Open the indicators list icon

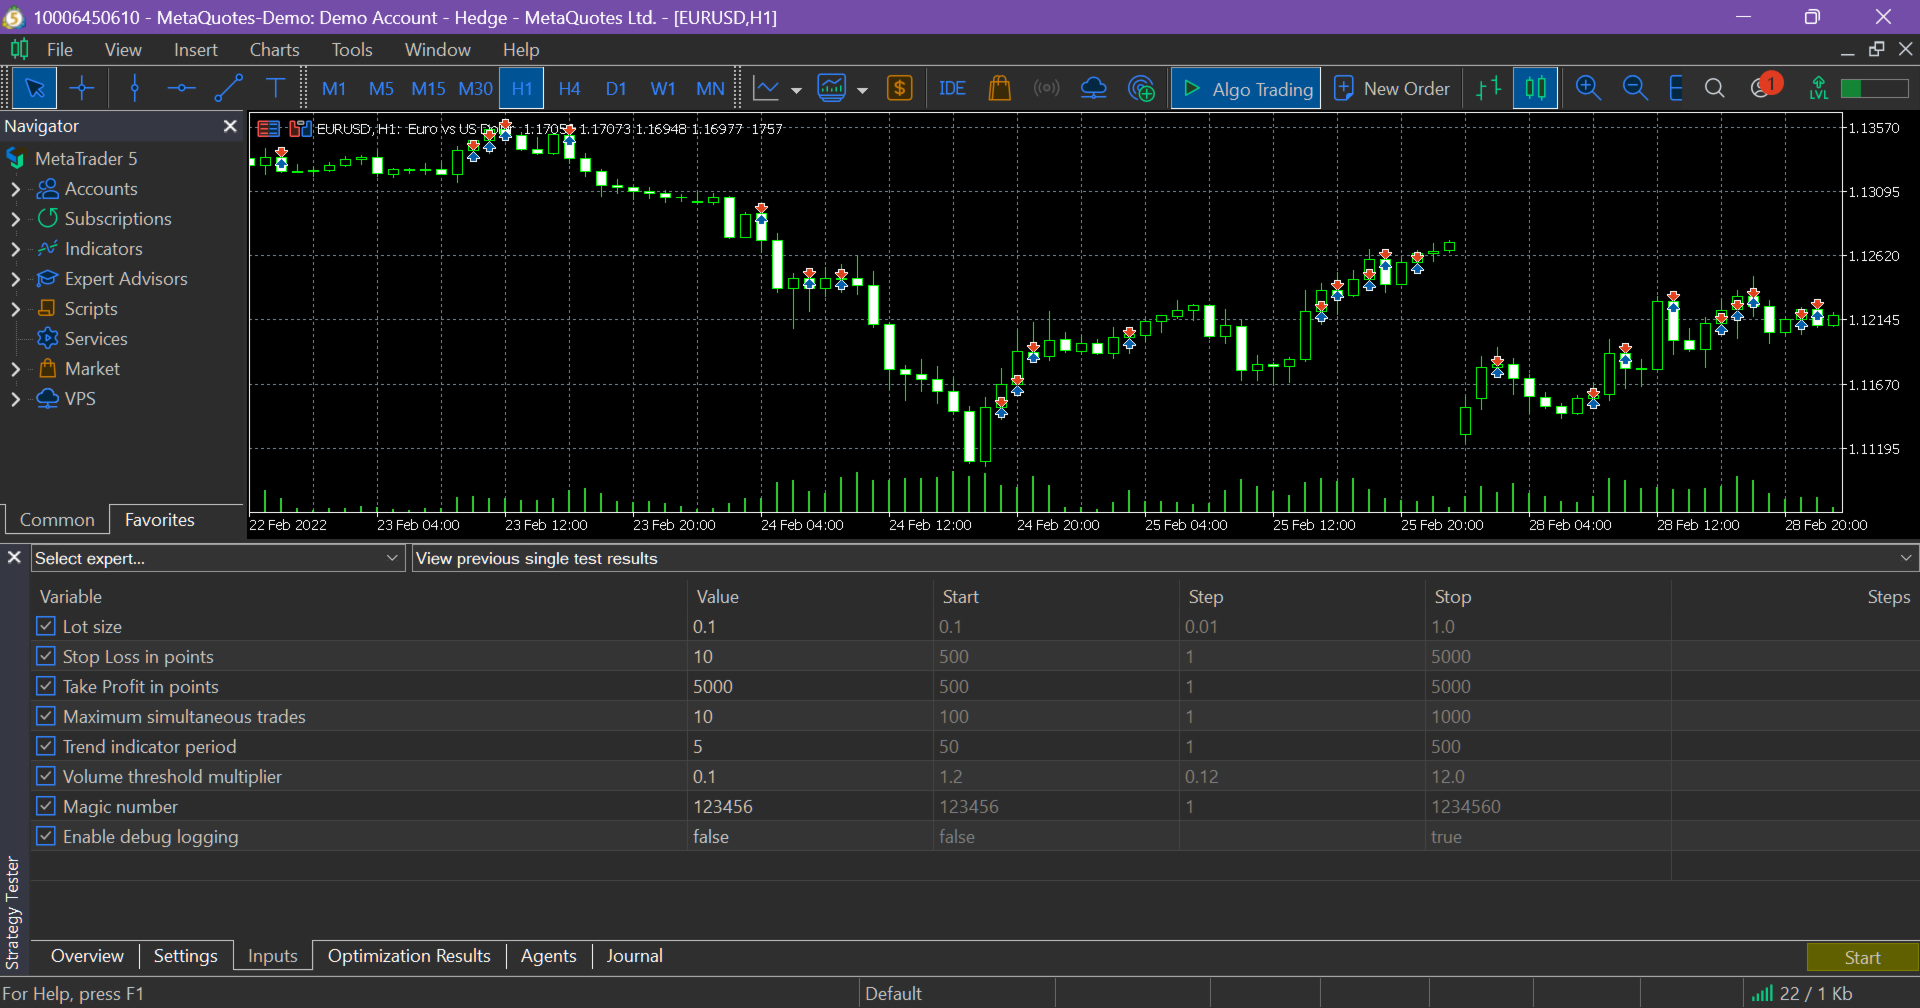(x=832, y=89)
